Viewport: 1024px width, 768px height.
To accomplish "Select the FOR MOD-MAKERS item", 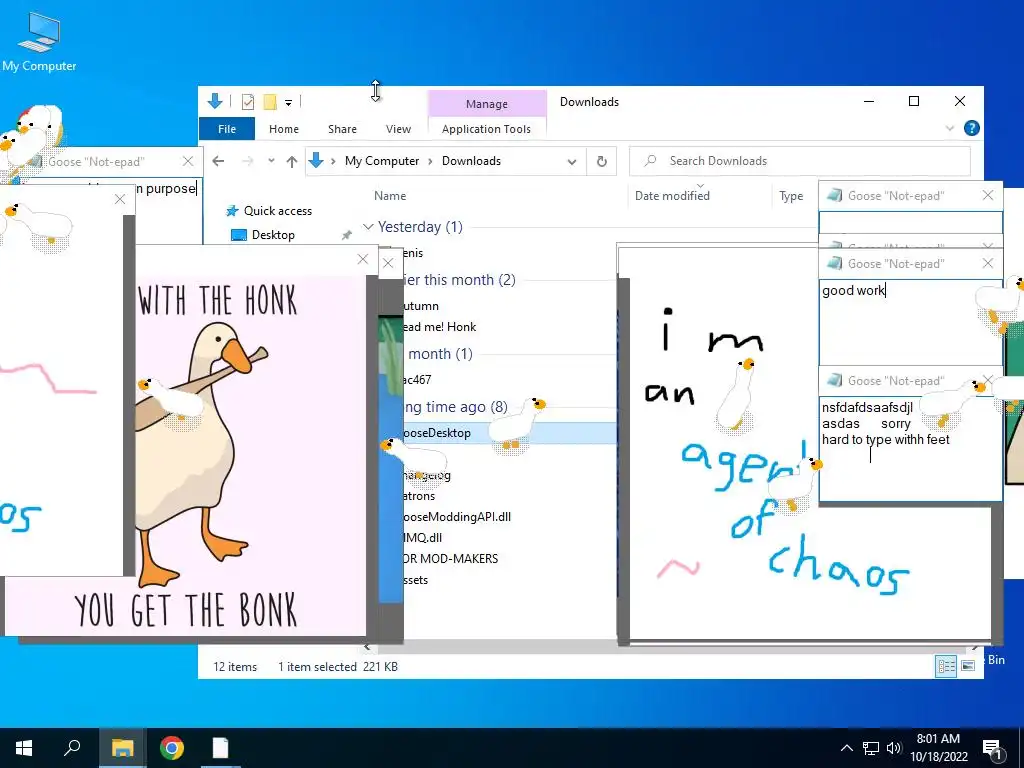I will click(451, 558).
